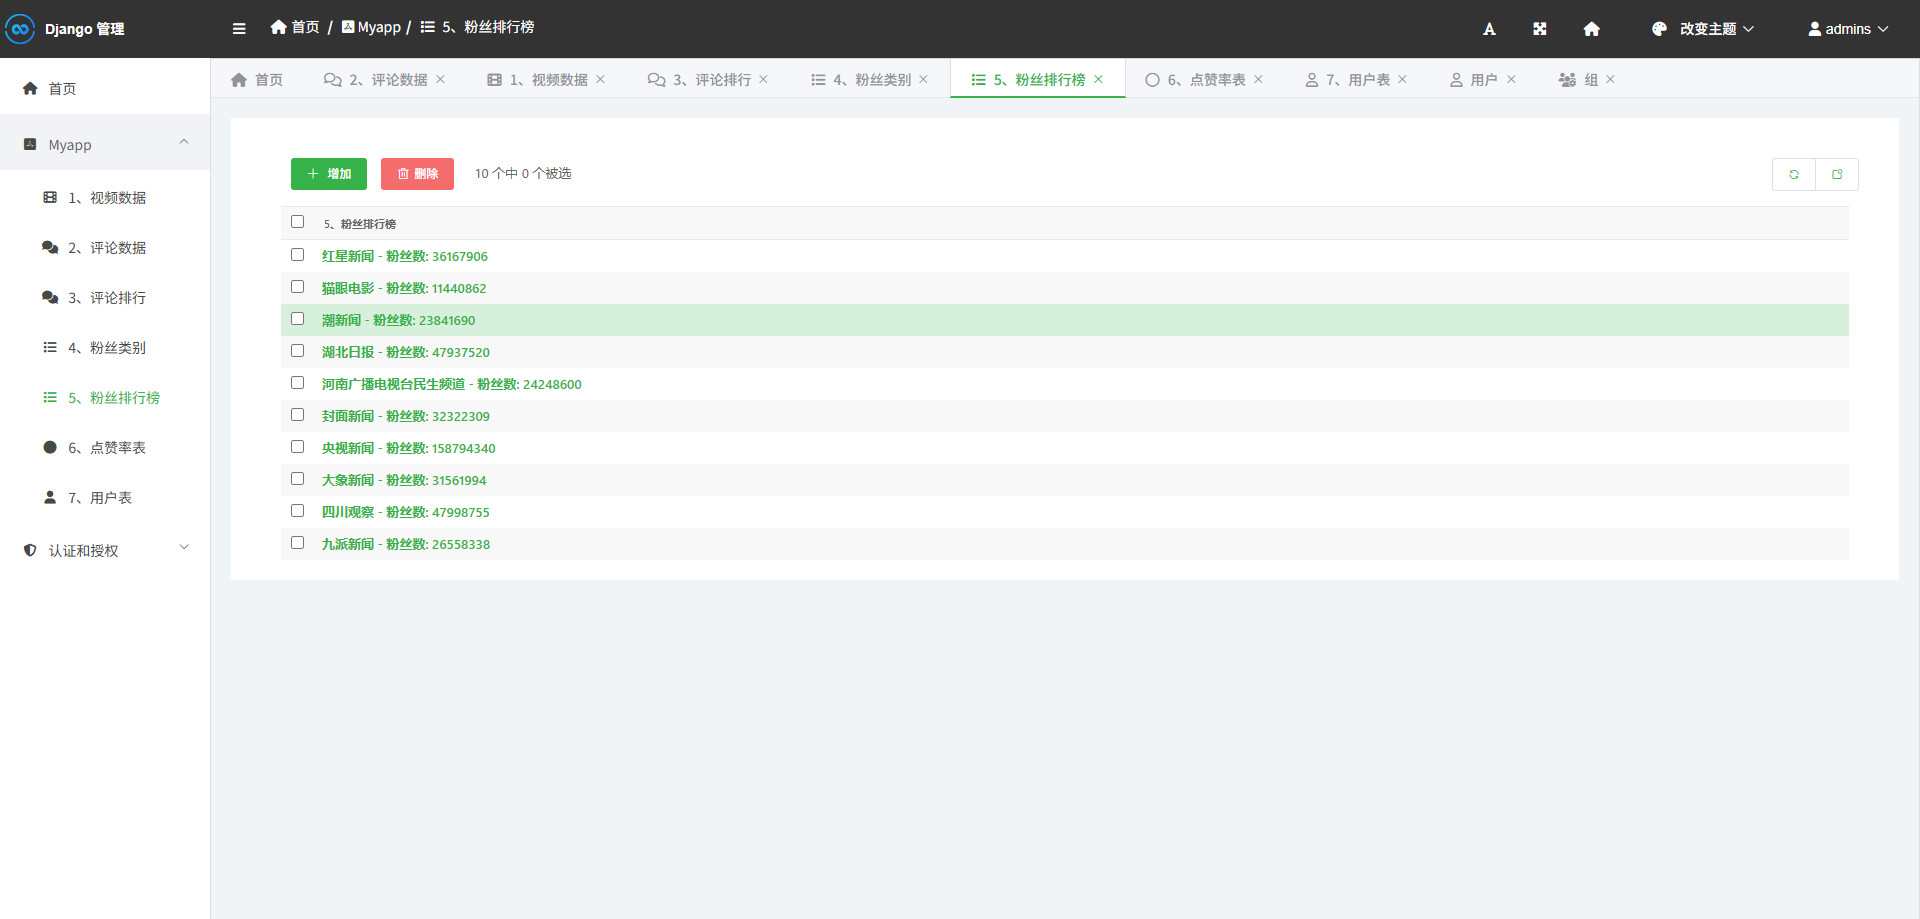This screenshot has width=1920, height=919.
Task: Open 3、评论排行 in the sidebar
Action: [x=105, y=298]
